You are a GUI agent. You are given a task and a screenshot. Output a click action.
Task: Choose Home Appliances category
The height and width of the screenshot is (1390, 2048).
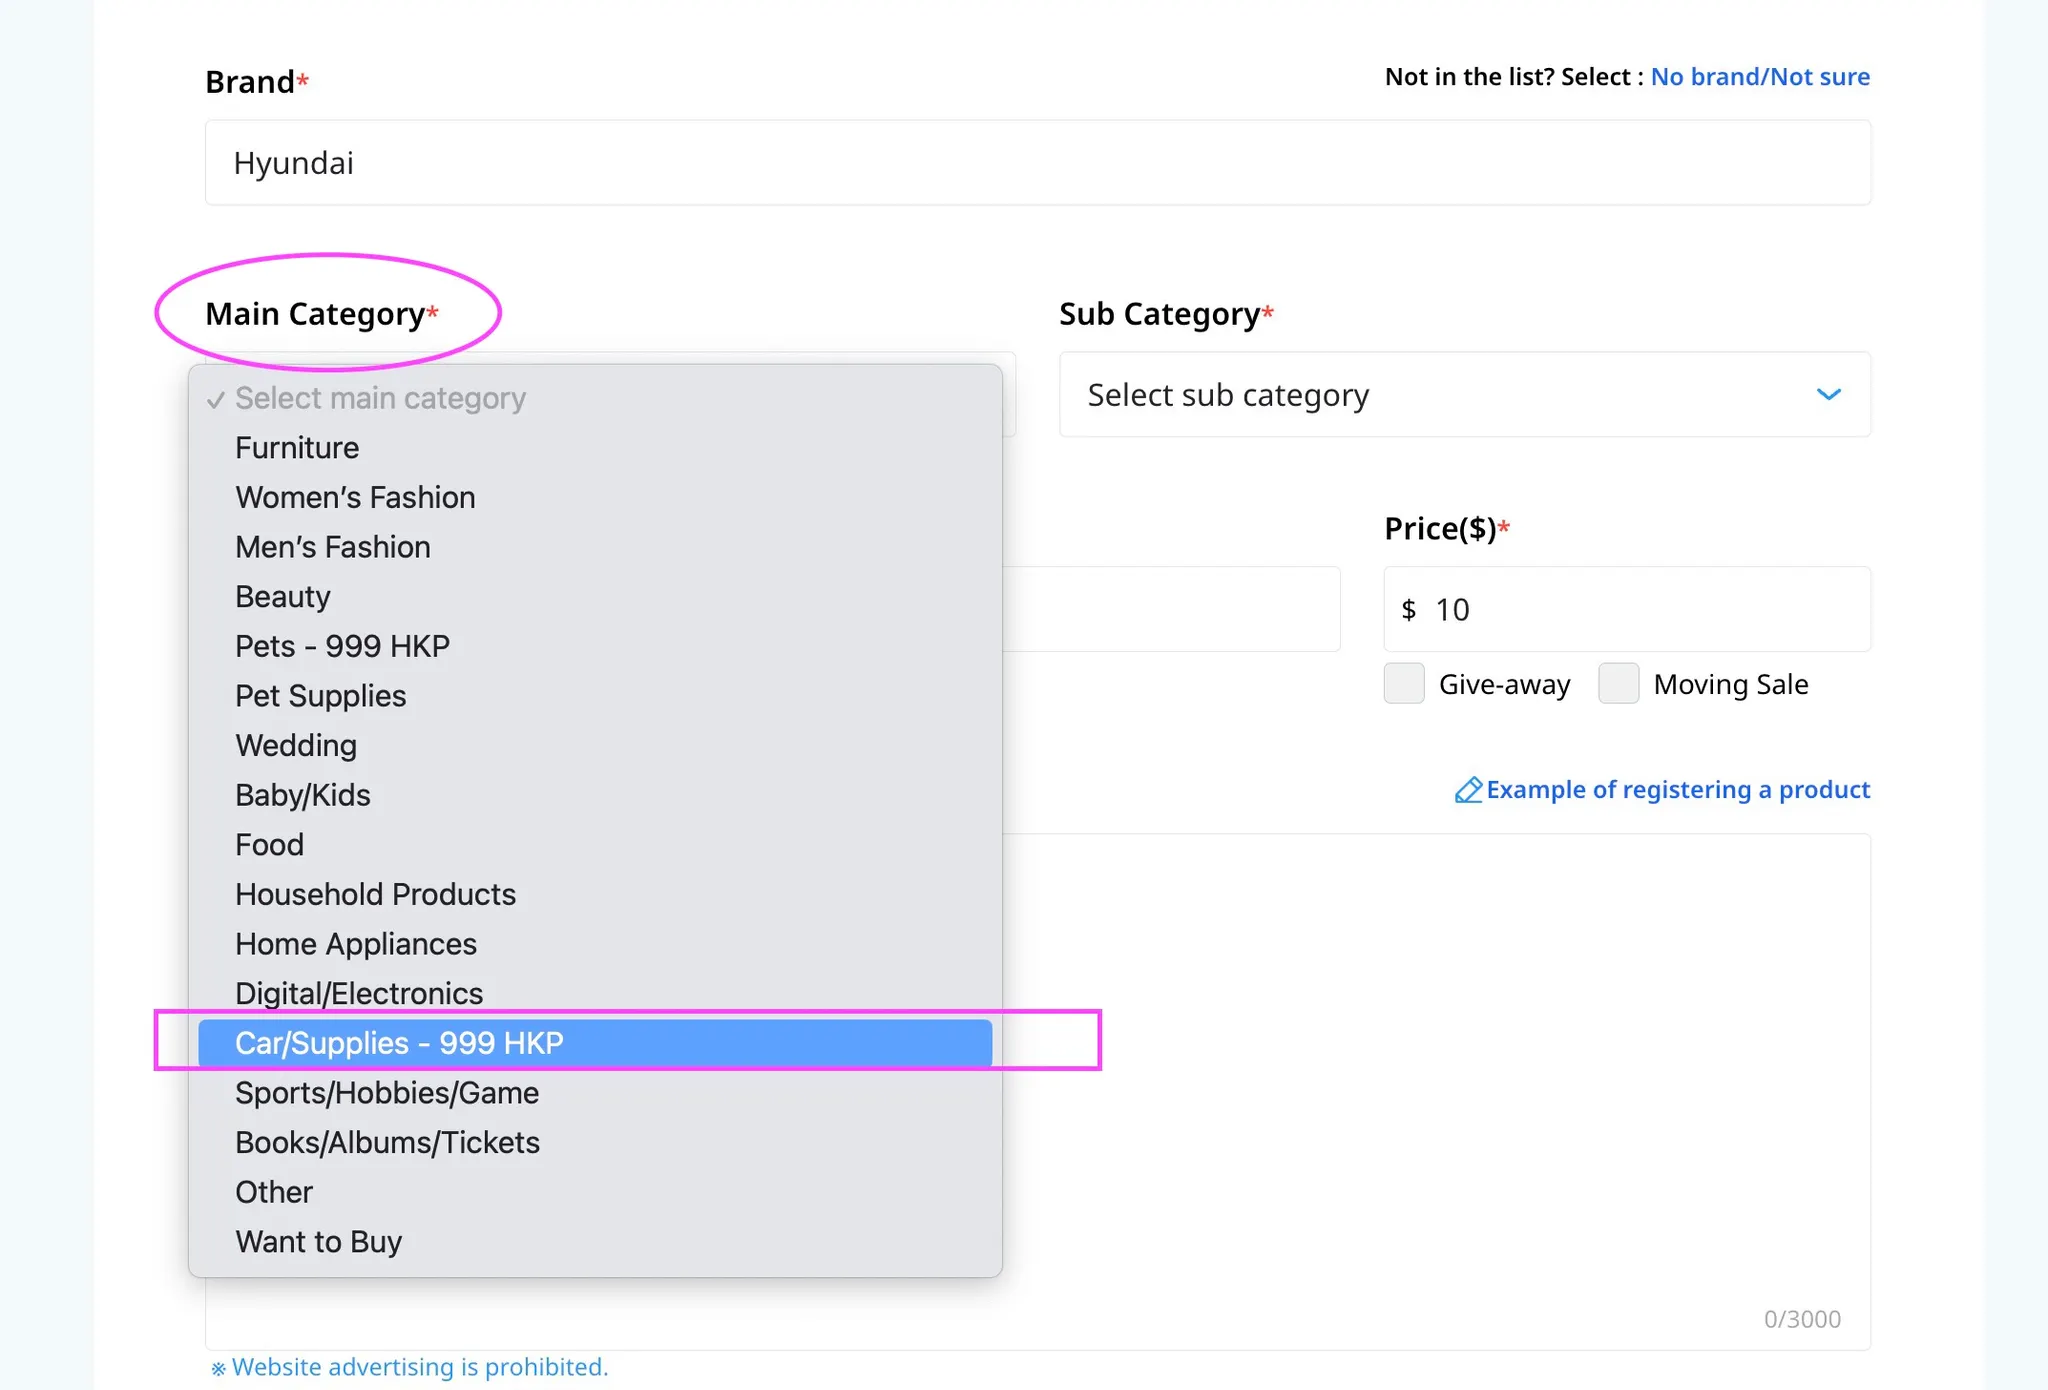coord(356,944)
